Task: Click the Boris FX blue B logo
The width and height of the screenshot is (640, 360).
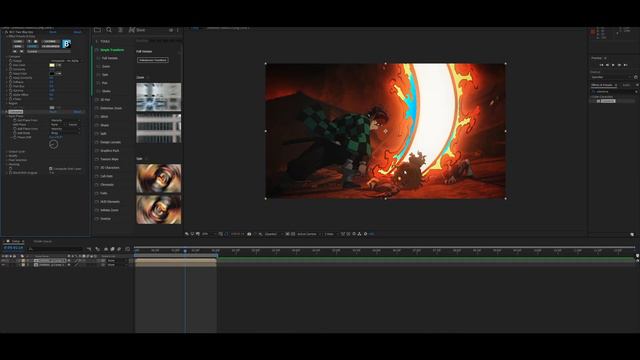Action: click(67, 43)
